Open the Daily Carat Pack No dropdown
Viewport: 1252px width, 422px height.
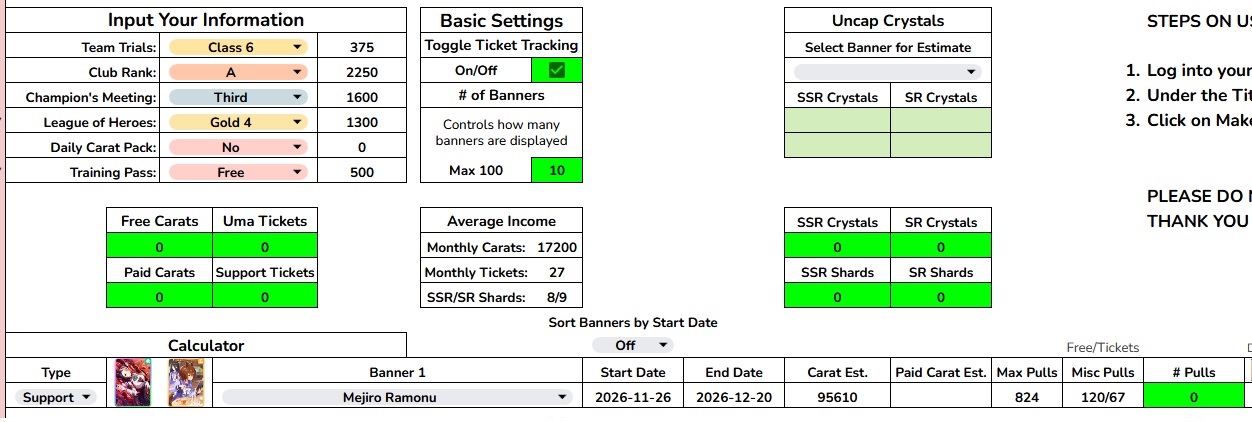(238, 147)
